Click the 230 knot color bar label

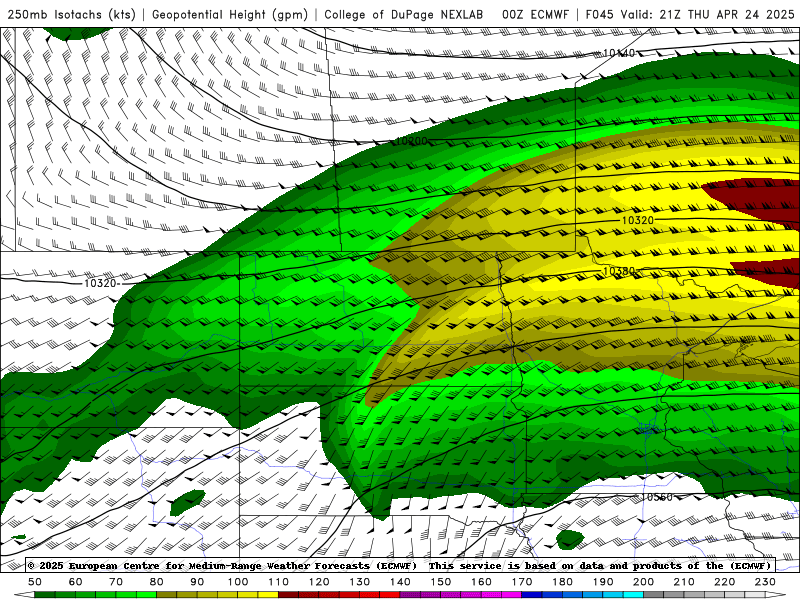(x=765, y=582)
